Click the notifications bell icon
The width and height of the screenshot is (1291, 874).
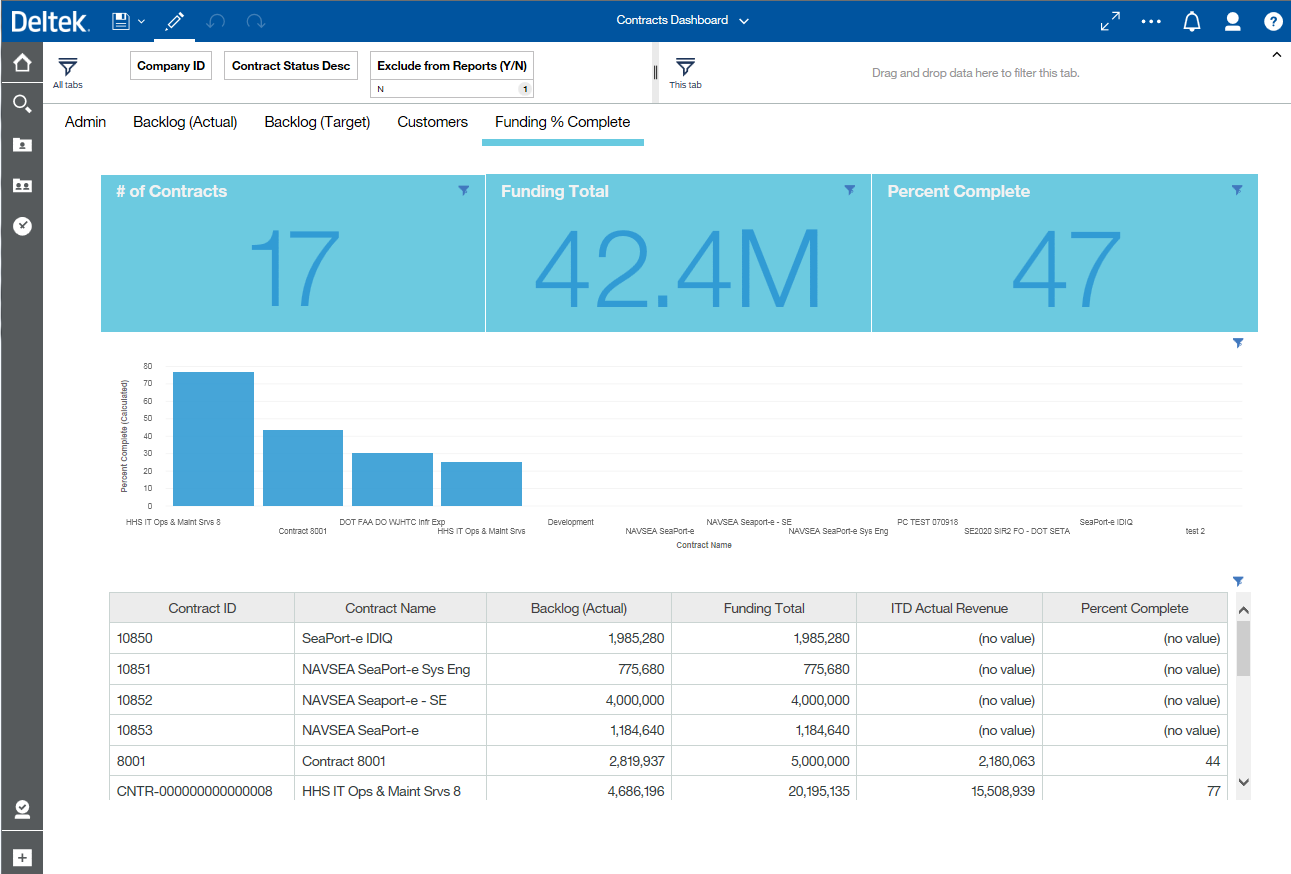(1191, 21)
